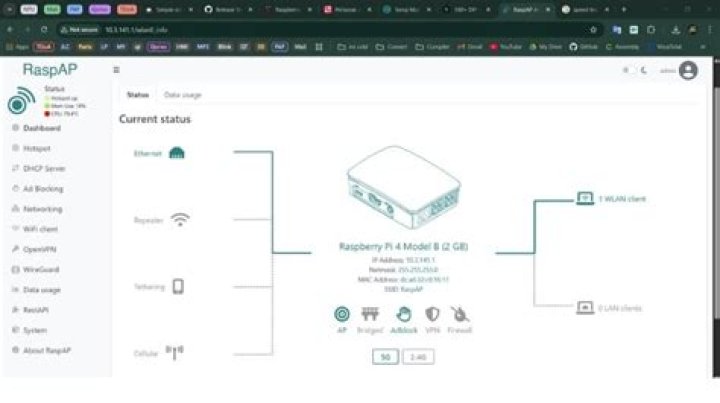Click the 1 WLAN client label
720x403 pixels.
(622, 199)
